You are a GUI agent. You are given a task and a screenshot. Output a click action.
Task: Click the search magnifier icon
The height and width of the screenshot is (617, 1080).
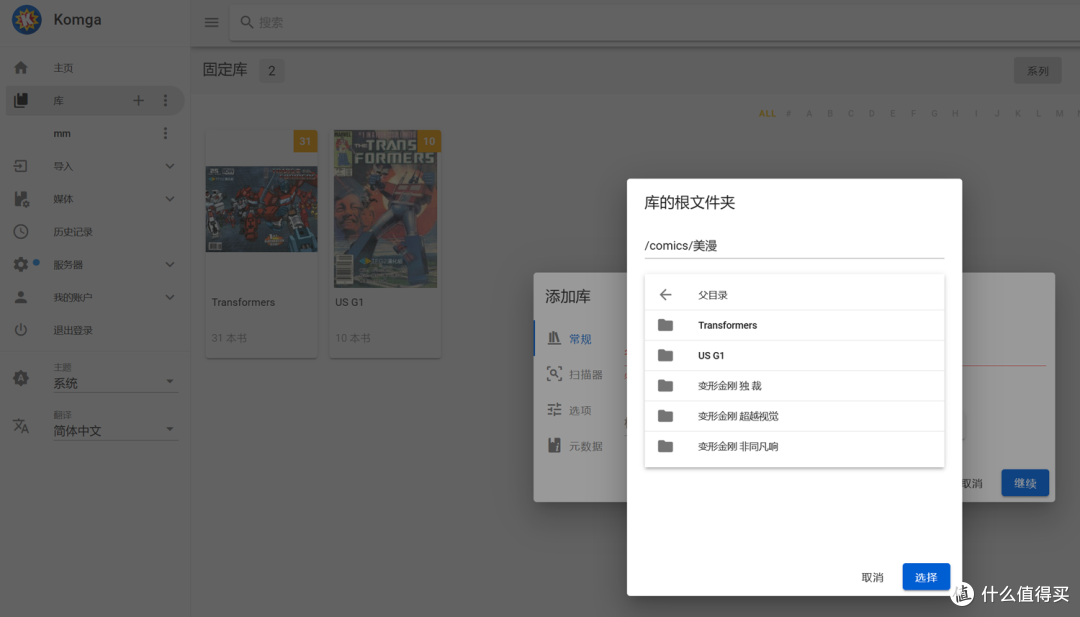[x=247, y=22]
